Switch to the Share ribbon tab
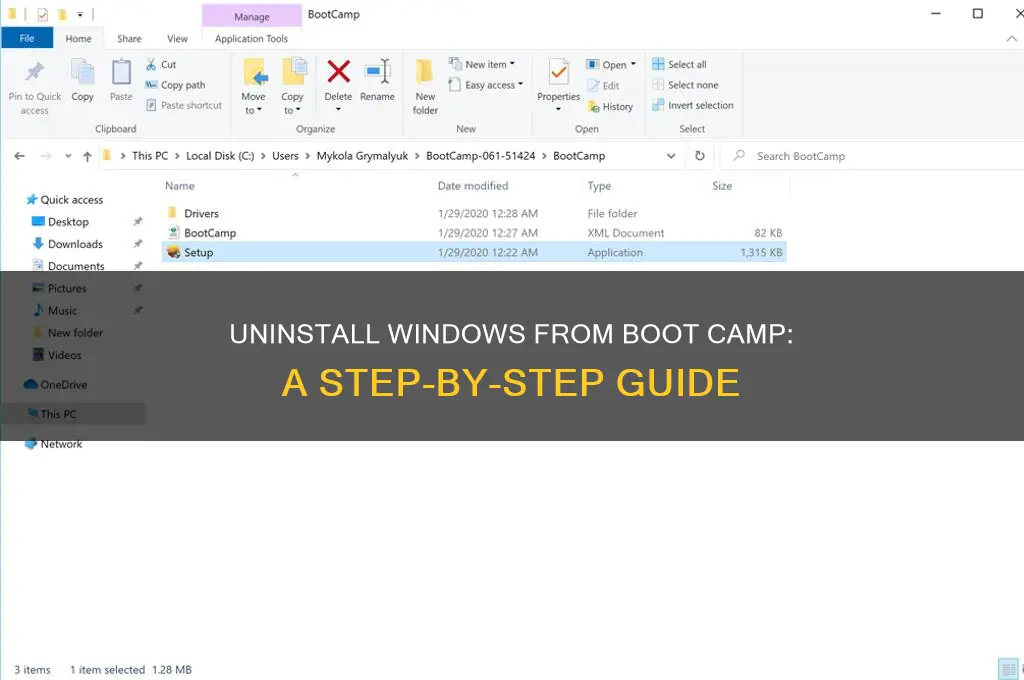 coord(129,39)
